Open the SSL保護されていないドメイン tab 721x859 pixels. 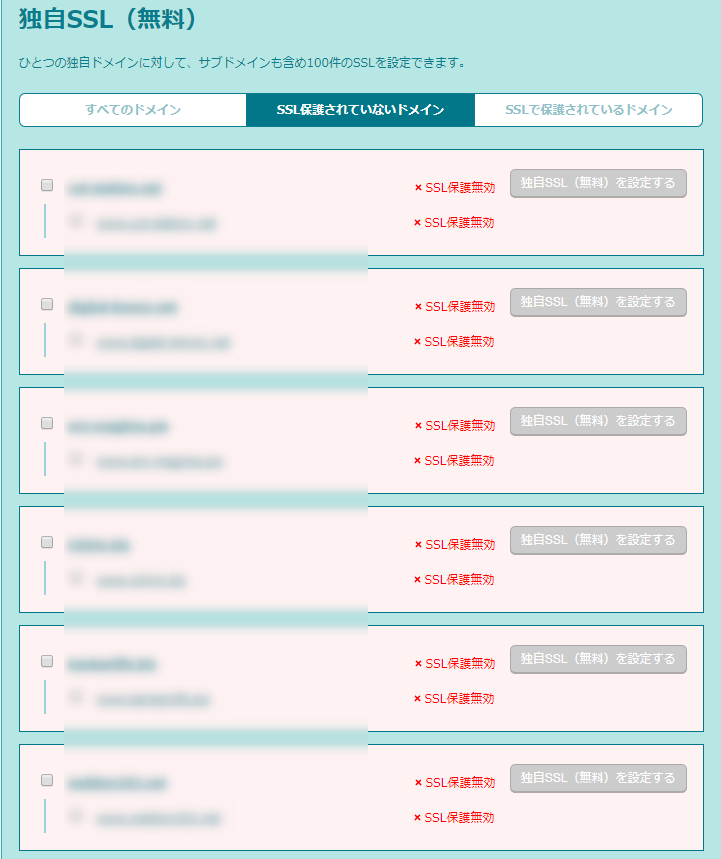[x=360, y=110]
